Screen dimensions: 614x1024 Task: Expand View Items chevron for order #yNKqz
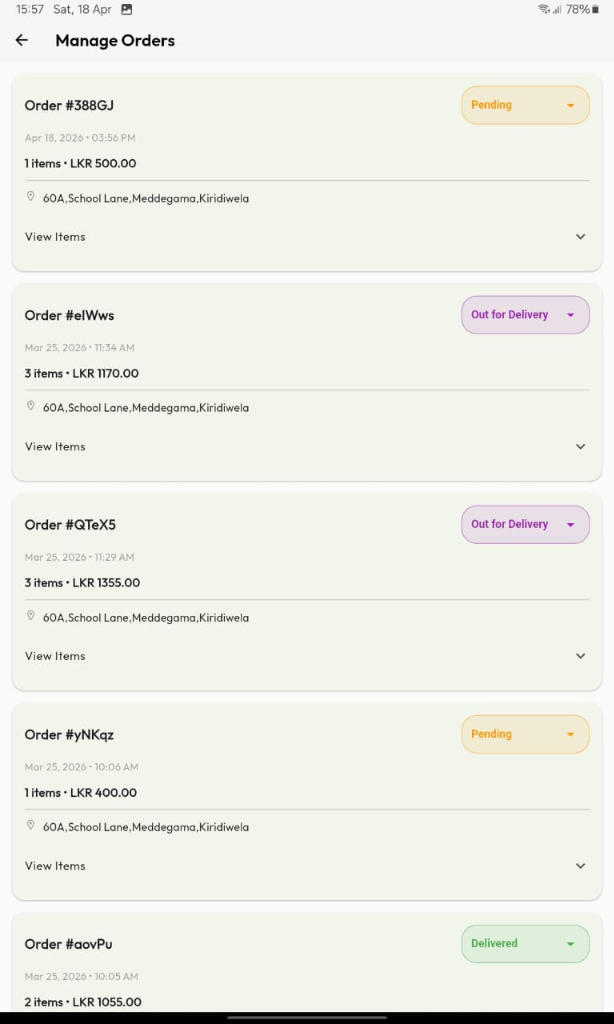pyautogui.click(x=581, y=866)
